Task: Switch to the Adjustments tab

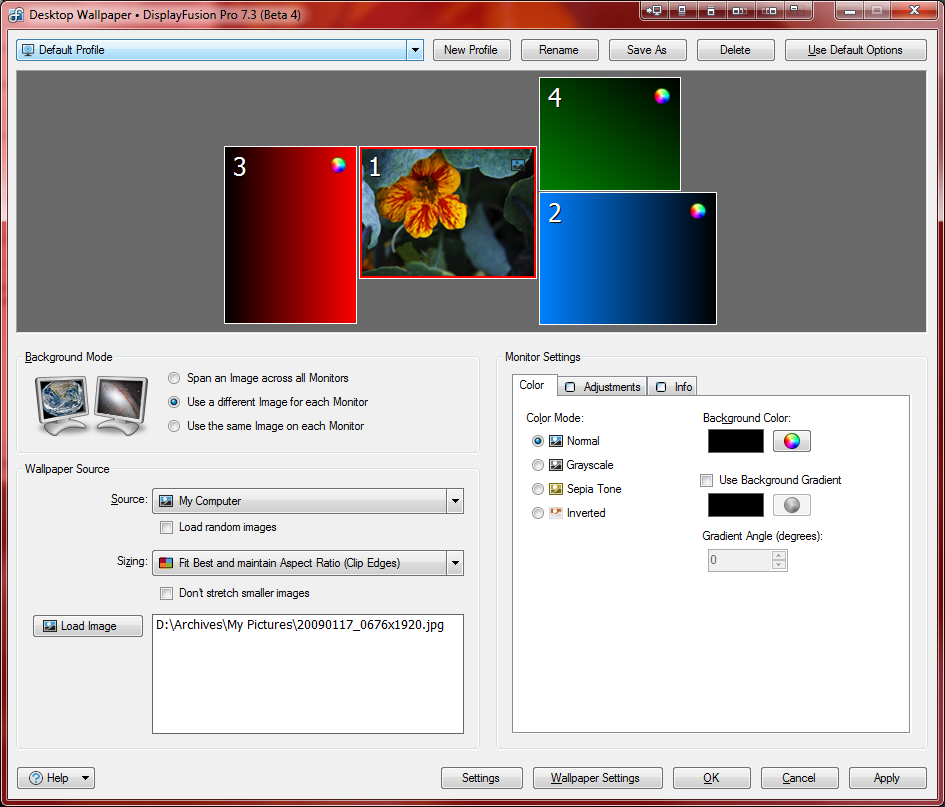Action: tap(602, 386)
